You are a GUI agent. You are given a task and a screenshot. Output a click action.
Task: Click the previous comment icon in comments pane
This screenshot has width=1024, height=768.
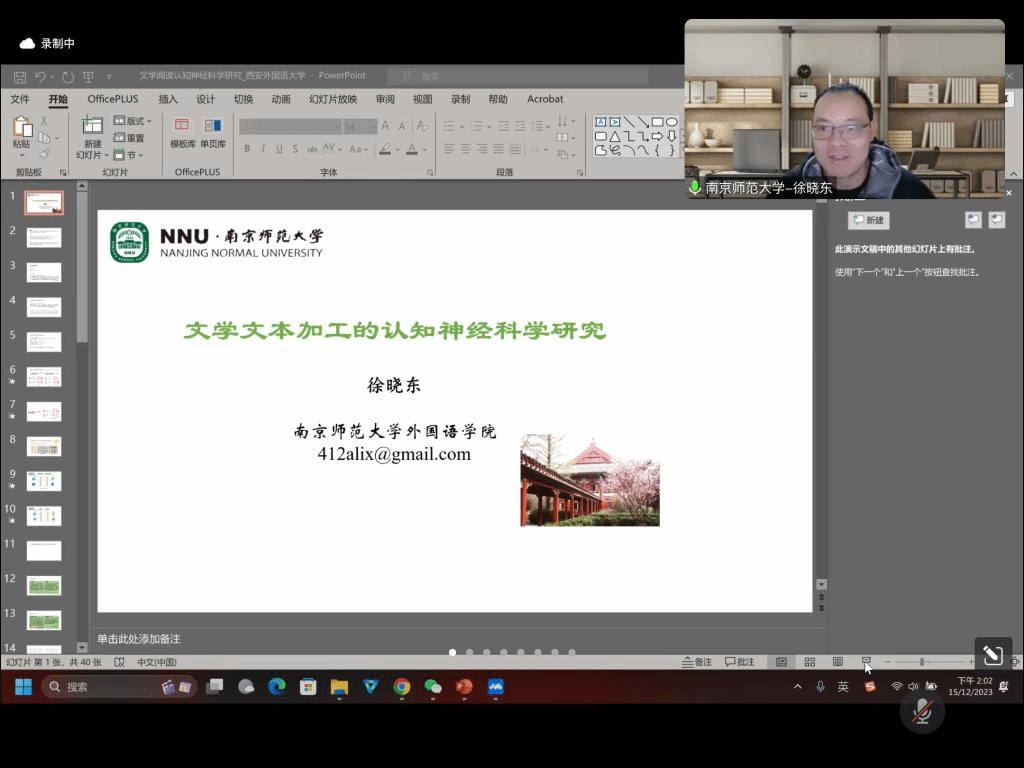pyautogui.click(x=973, y=220)
